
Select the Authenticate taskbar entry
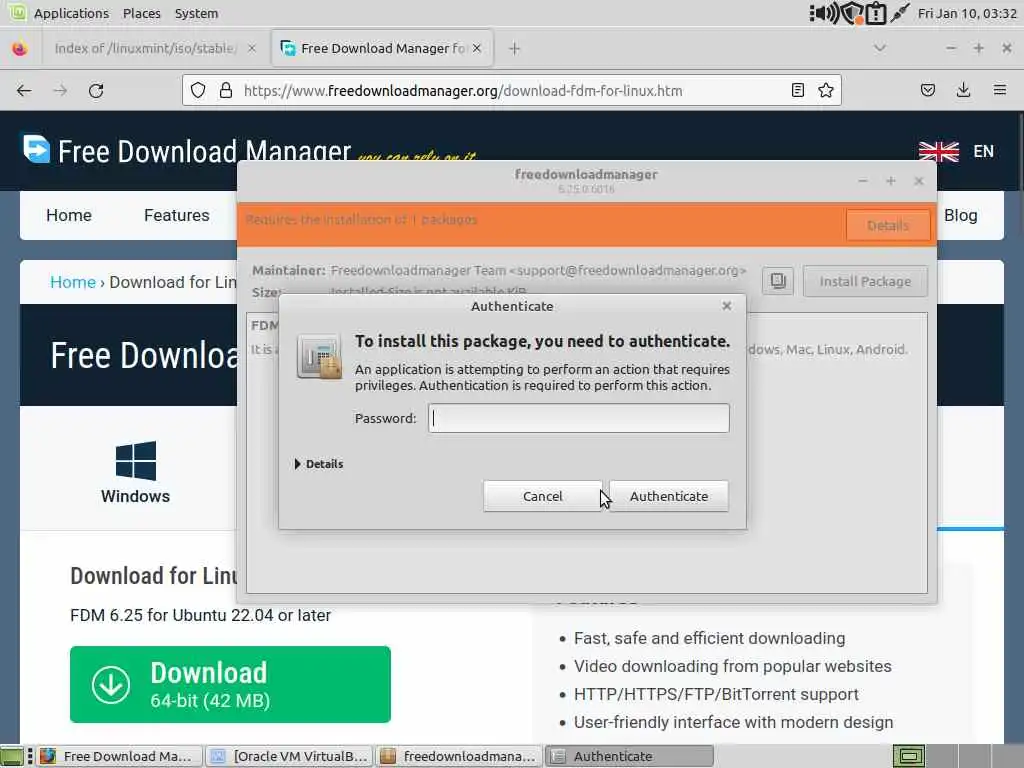[x=630, y=756]
